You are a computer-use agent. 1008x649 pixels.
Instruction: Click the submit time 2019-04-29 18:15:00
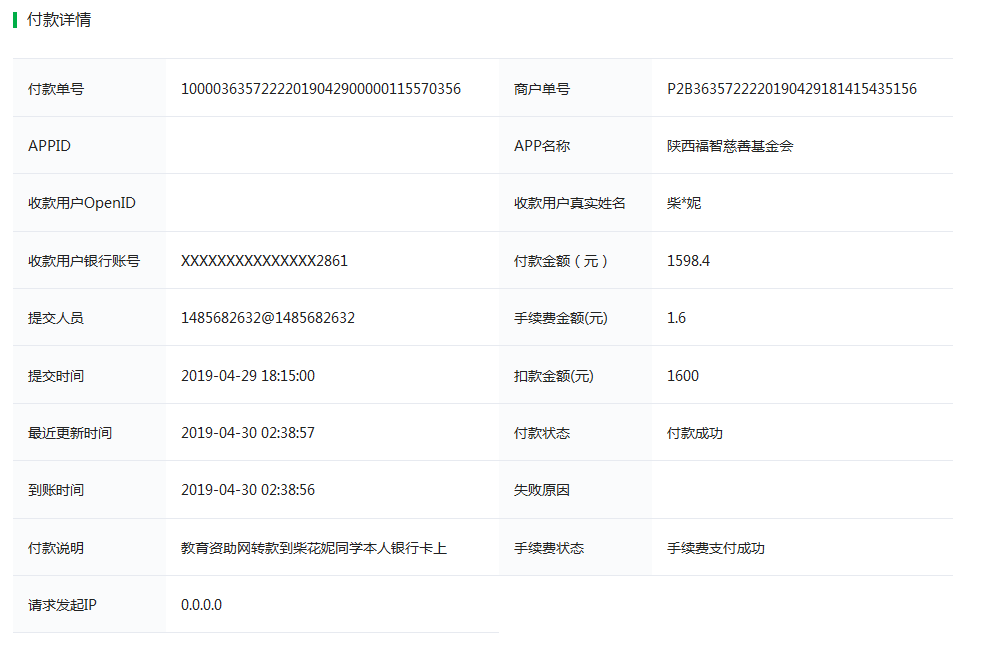pyautogui.click(x=248, y=375)
